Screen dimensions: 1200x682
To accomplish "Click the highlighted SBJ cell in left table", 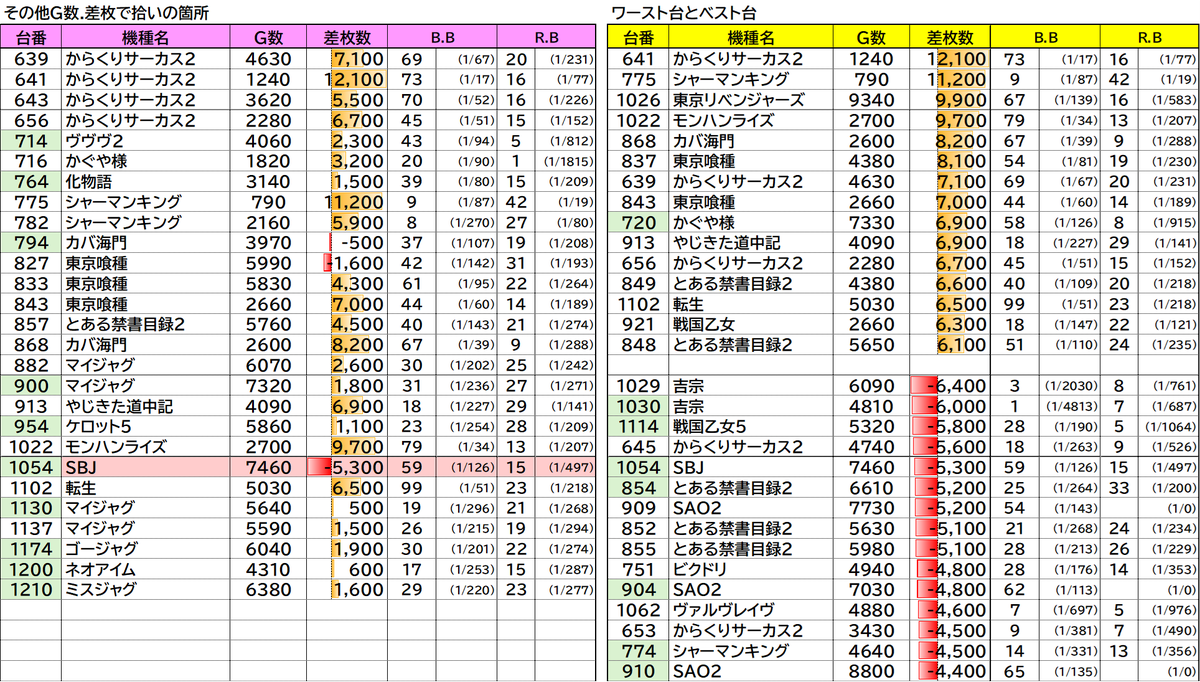I will 145,467.
